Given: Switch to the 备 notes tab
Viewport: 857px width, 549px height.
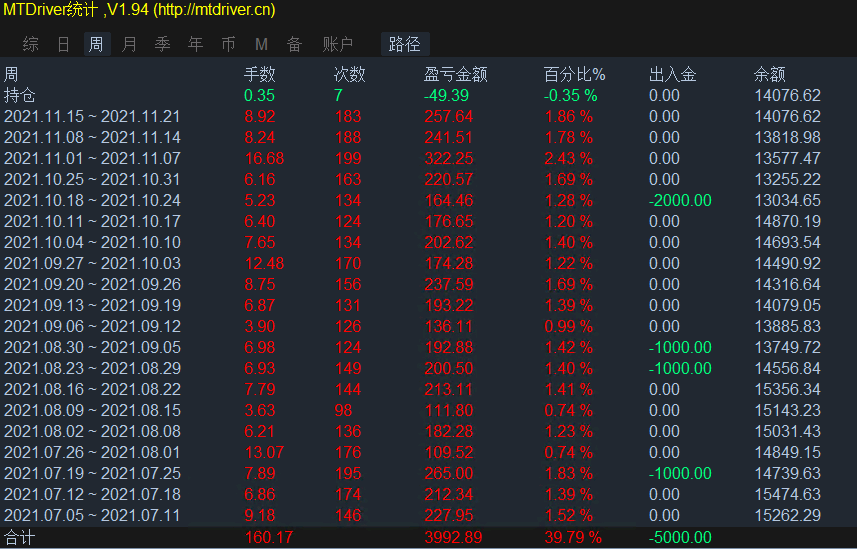Looking at the screenshot, I should pos(295,44).
